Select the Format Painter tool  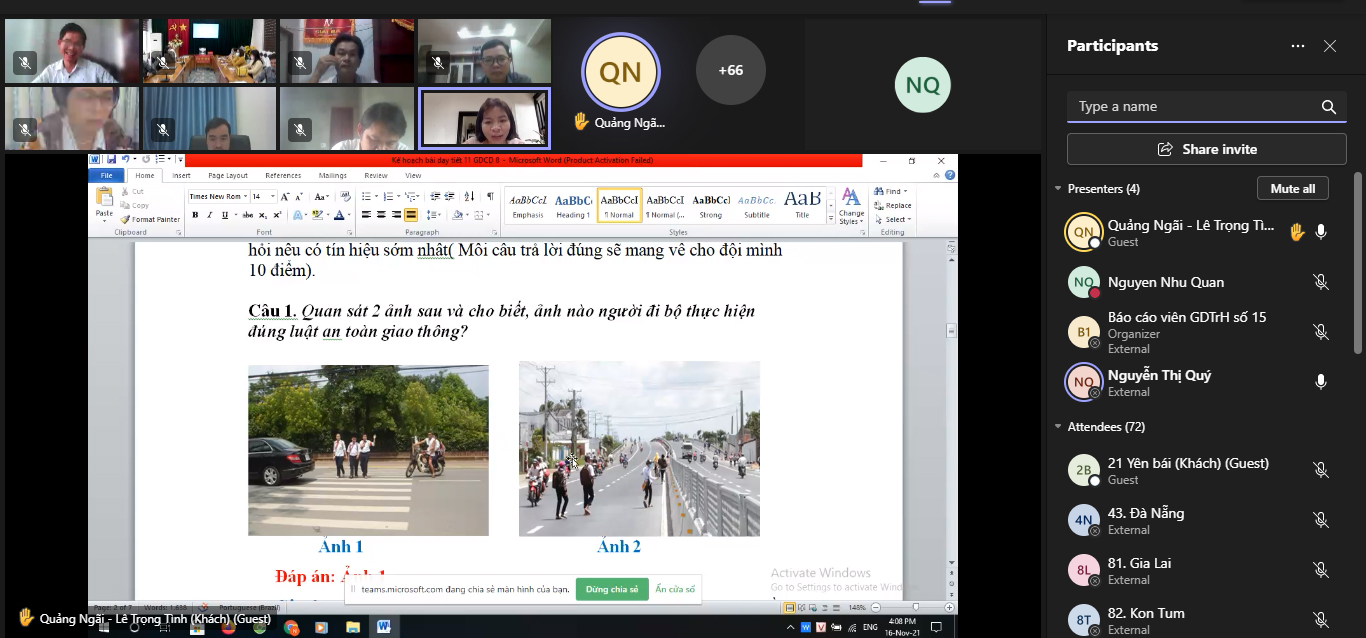click(151, 219)
